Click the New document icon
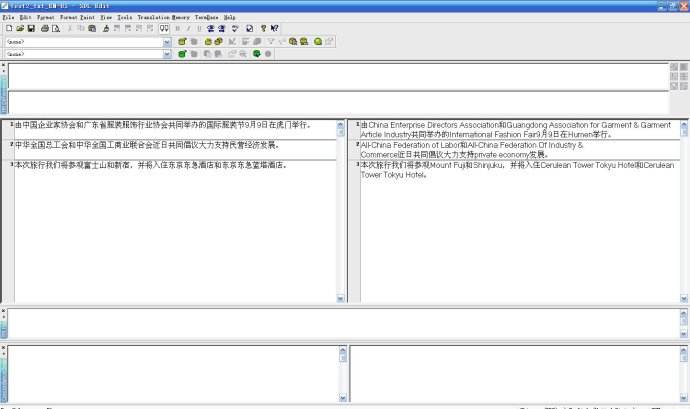The width and height of the screenshot is (690, 409). [9, 29]
